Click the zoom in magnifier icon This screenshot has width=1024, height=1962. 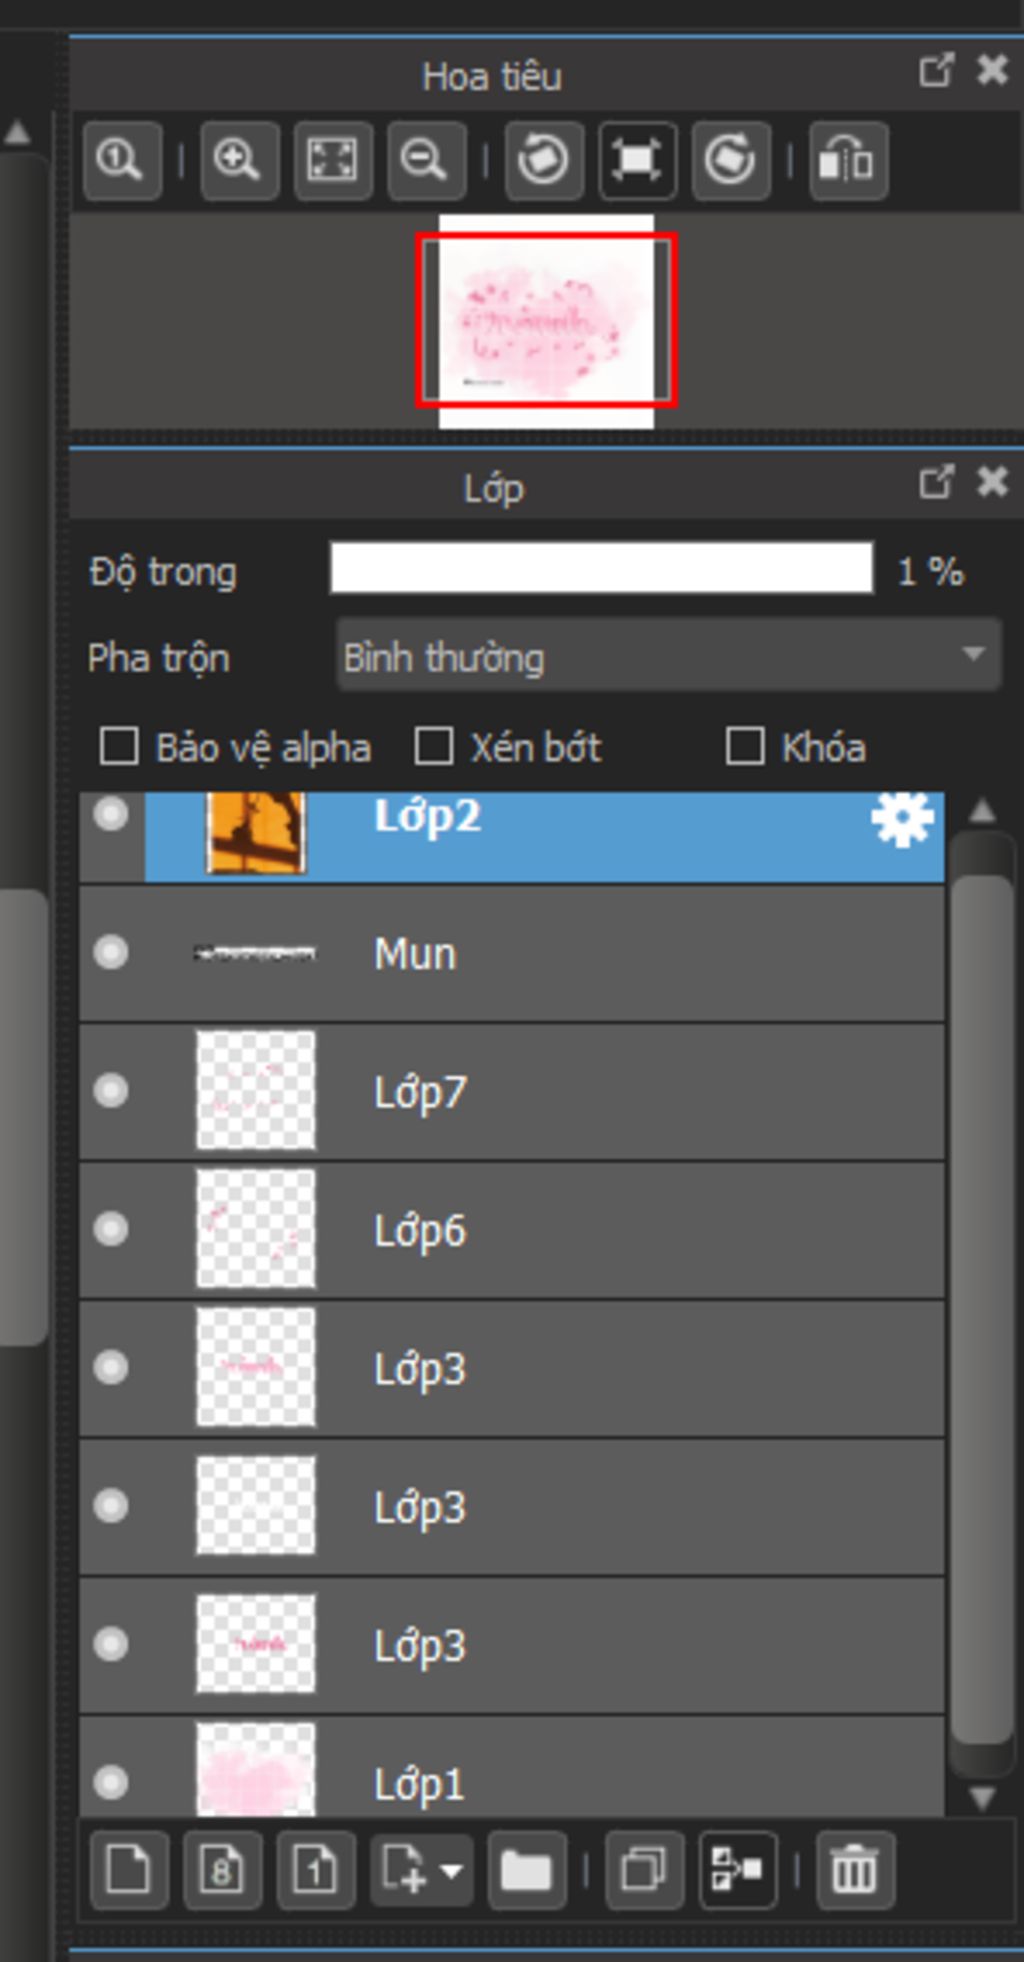coord(239,161)
